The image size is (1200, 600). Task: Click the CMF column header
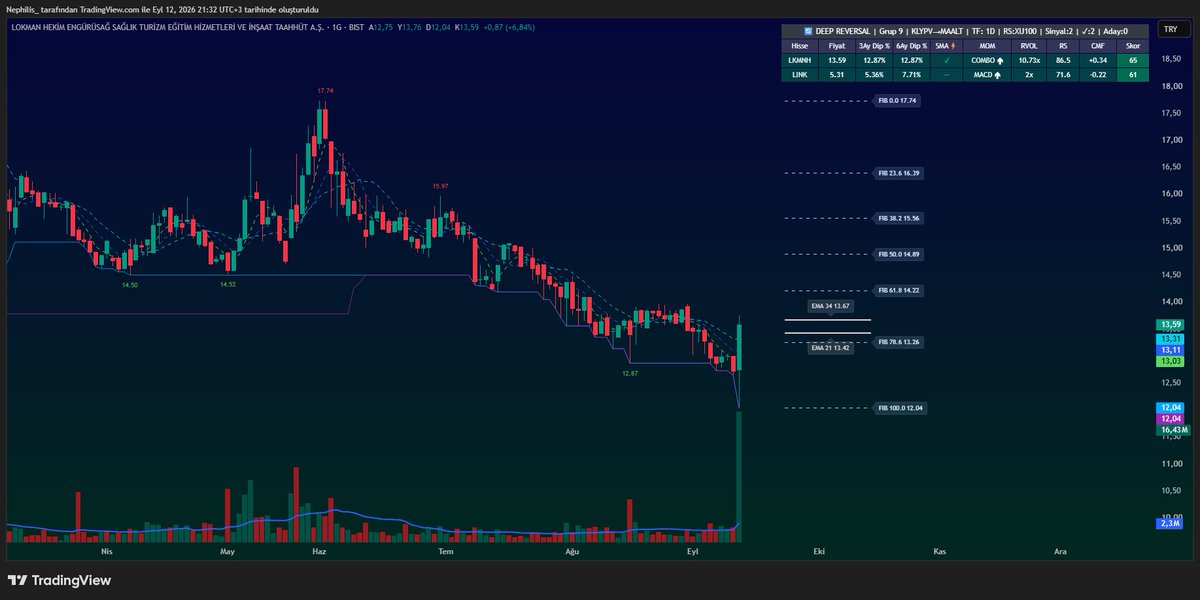(1097, 46)
